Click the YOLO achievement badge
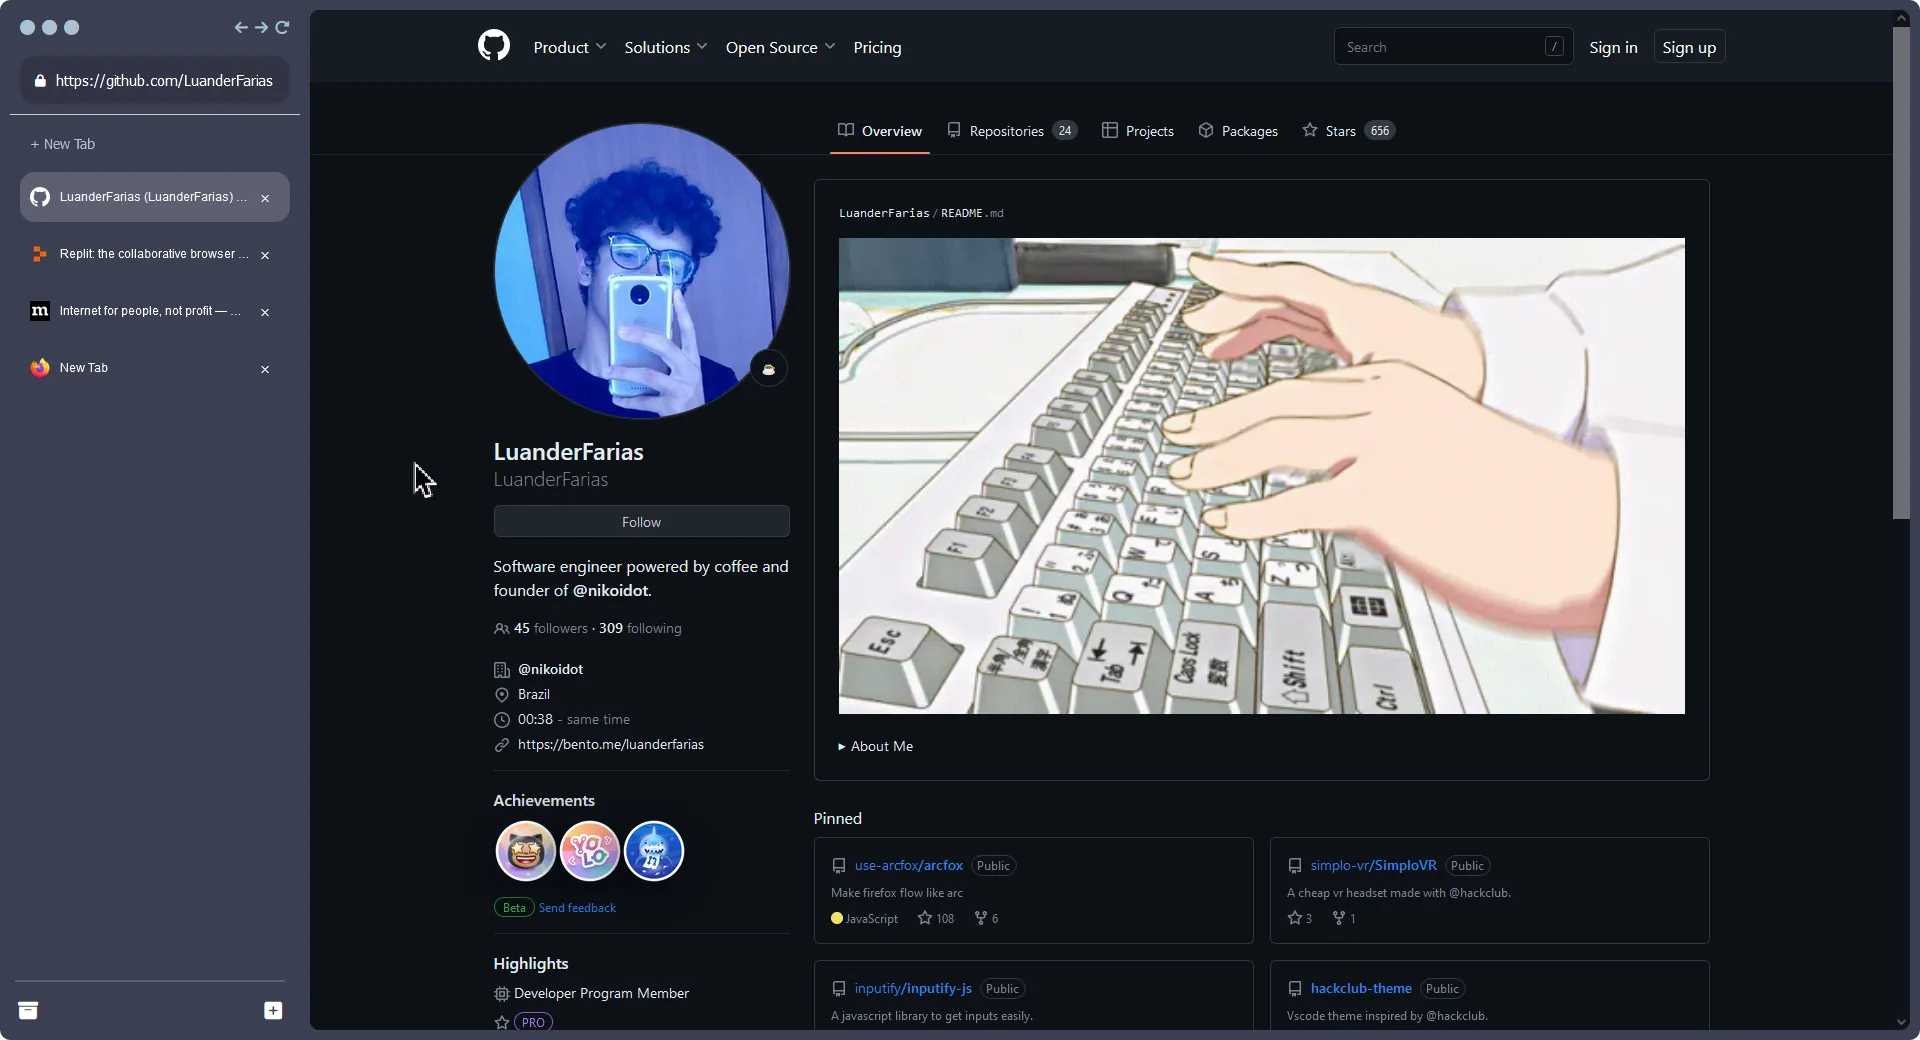 [x=589, y=851]
